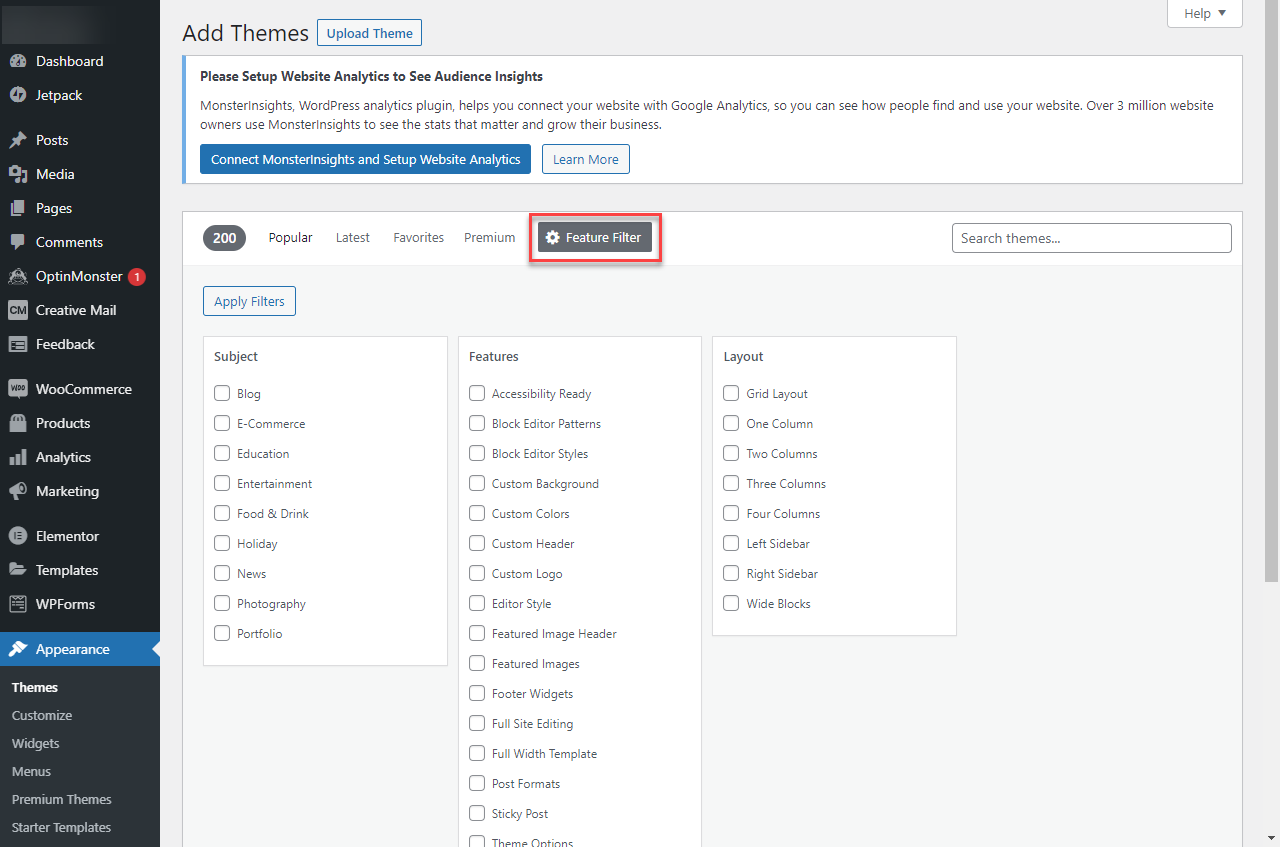Open the Feature Filter gear button
This screenshot has width=1280, height=847.
(x=595, y=237)
